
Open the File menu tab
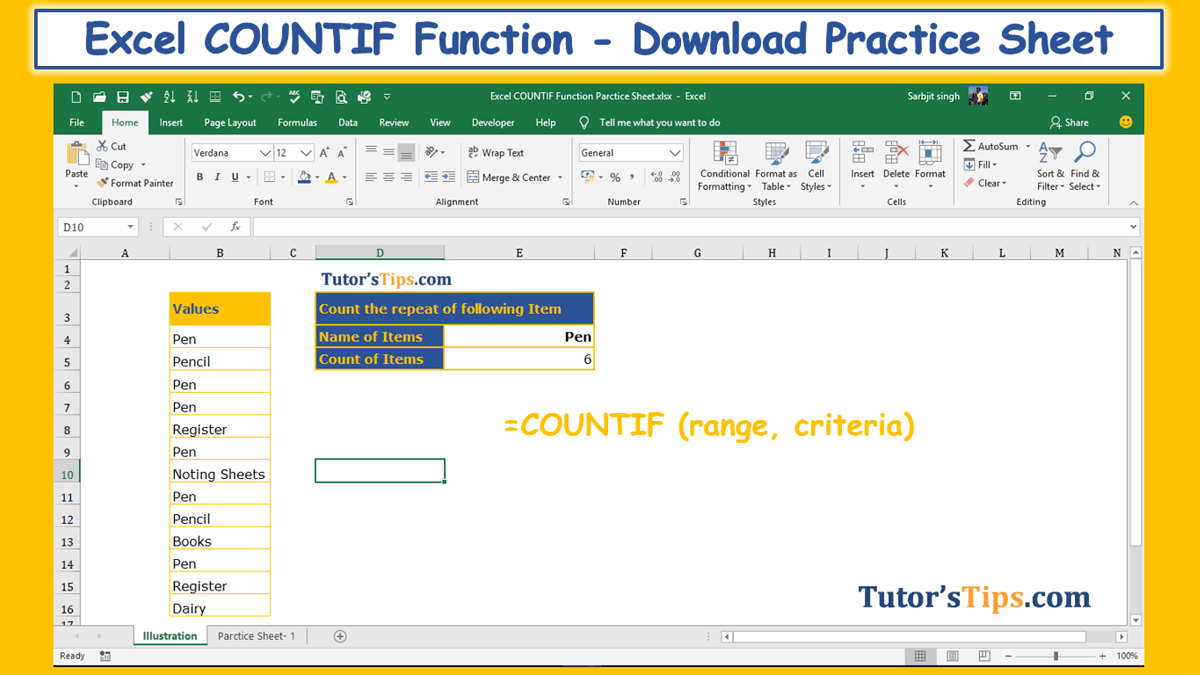pos(77,122)
